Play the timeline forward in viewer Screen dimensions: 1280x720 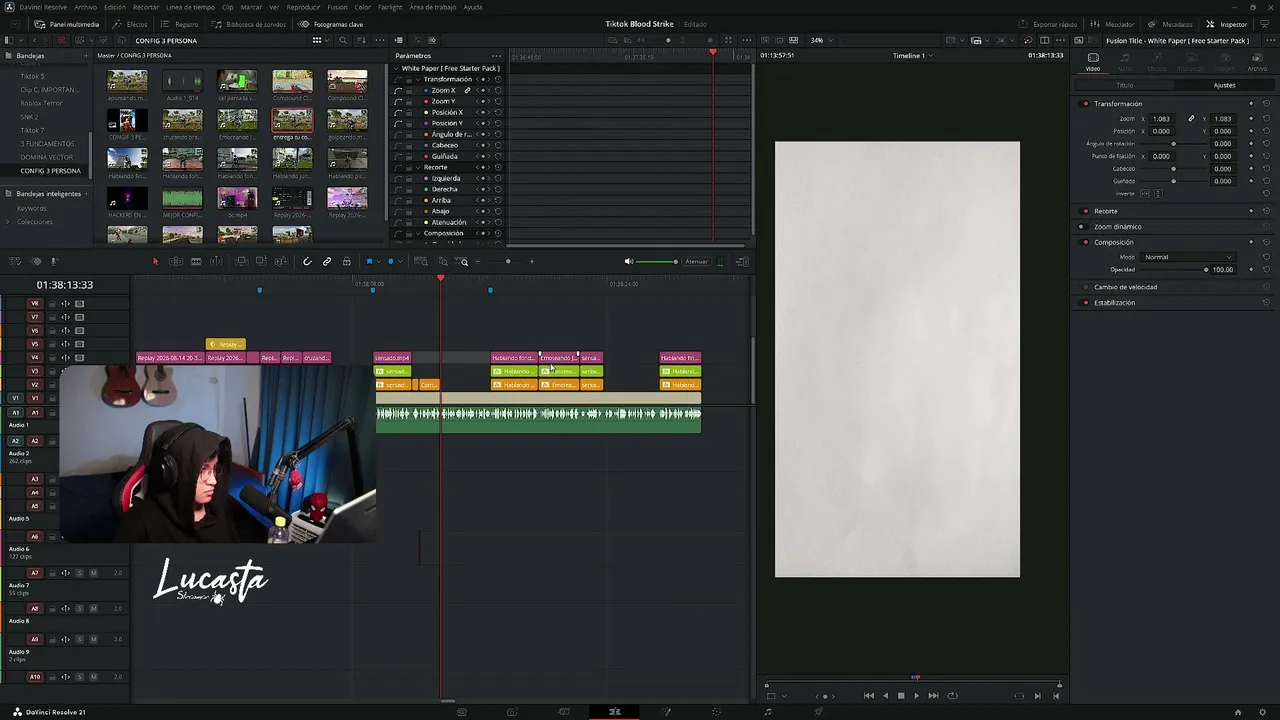point(916,696)
